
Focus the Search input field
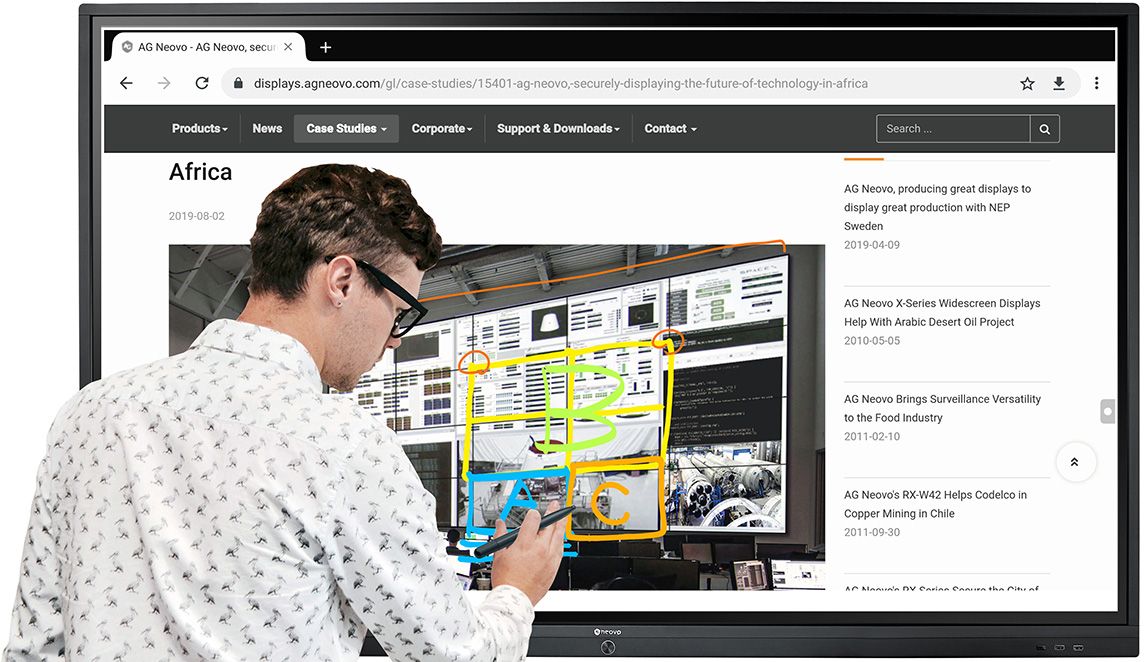tap(953, 128)
